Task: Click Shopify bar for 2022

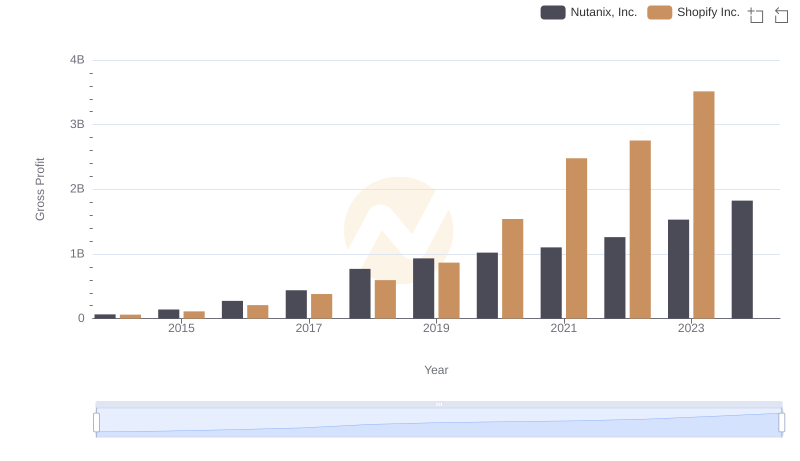Action: [x=640, y=229]
